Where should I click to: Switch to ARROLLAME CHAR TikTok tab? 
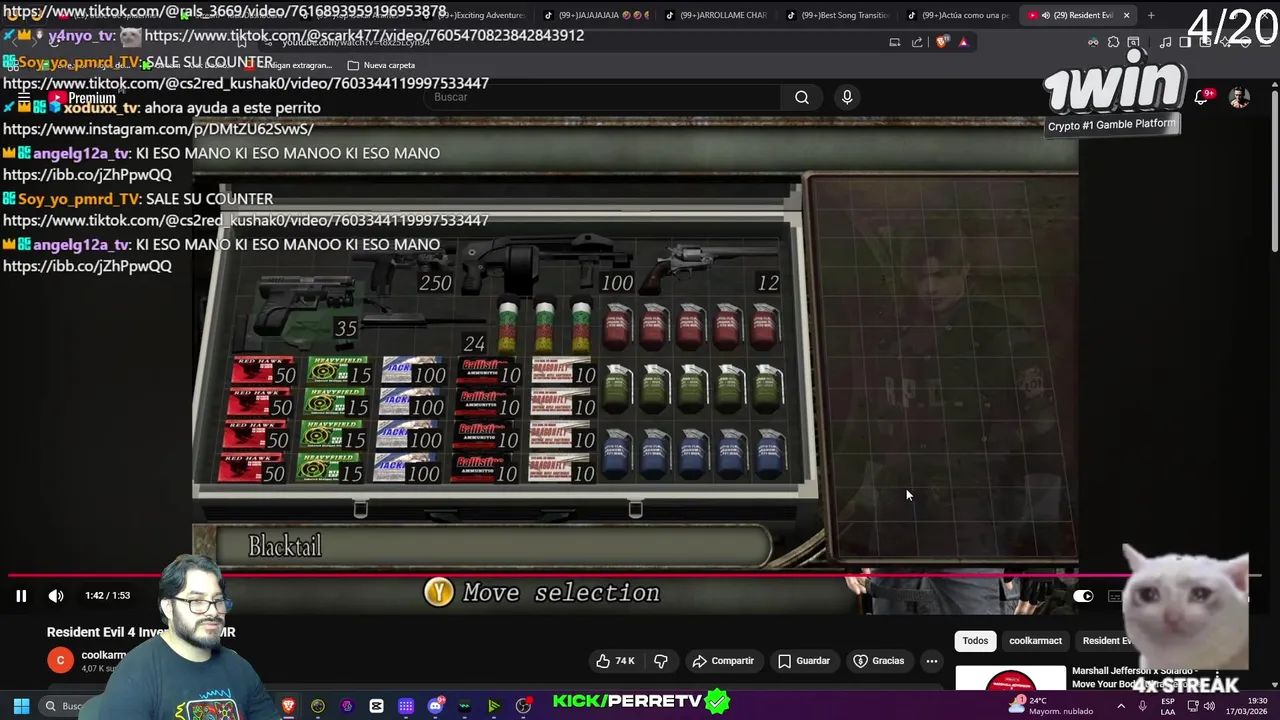[x=714, y=15]
